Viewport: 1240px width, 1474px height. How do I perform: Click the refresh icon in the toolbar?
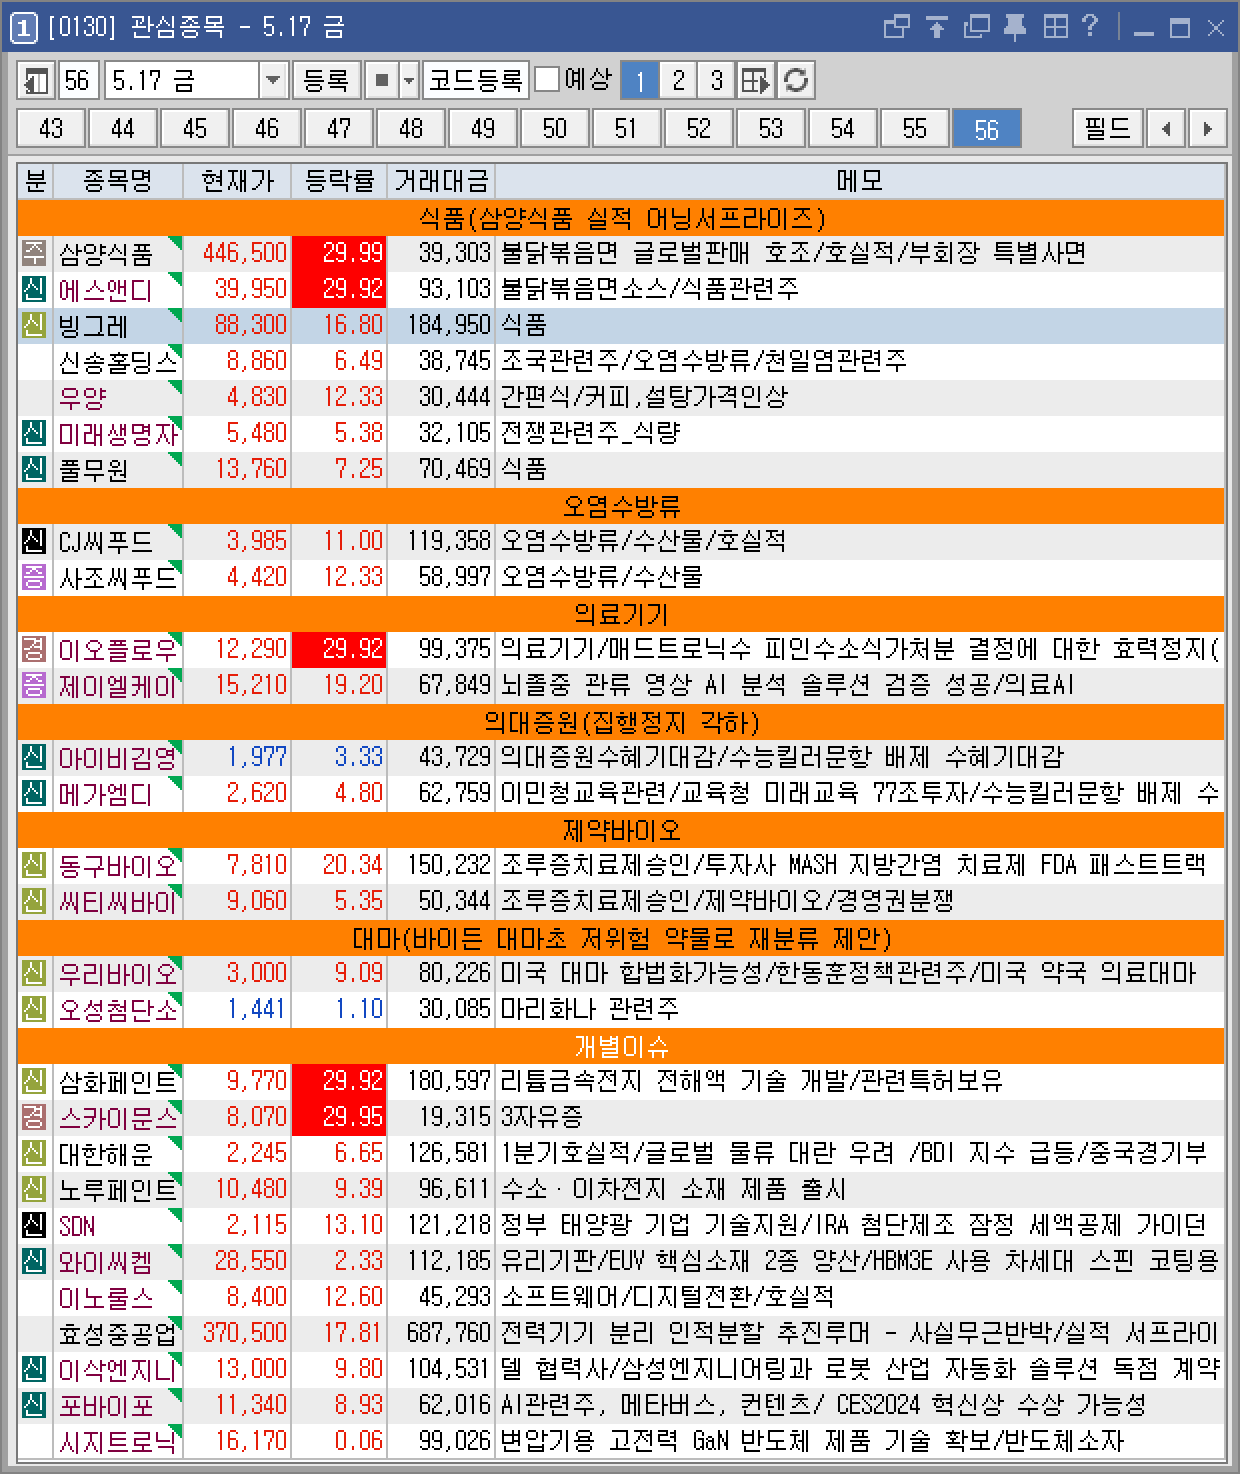pyautogui.click(x=796, y=80)
